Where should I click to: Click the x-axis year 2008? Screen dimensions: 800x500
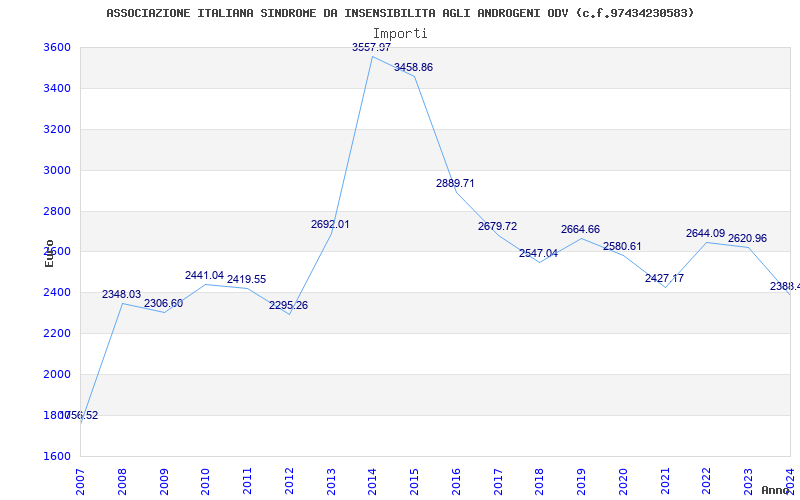click(122, 482)
